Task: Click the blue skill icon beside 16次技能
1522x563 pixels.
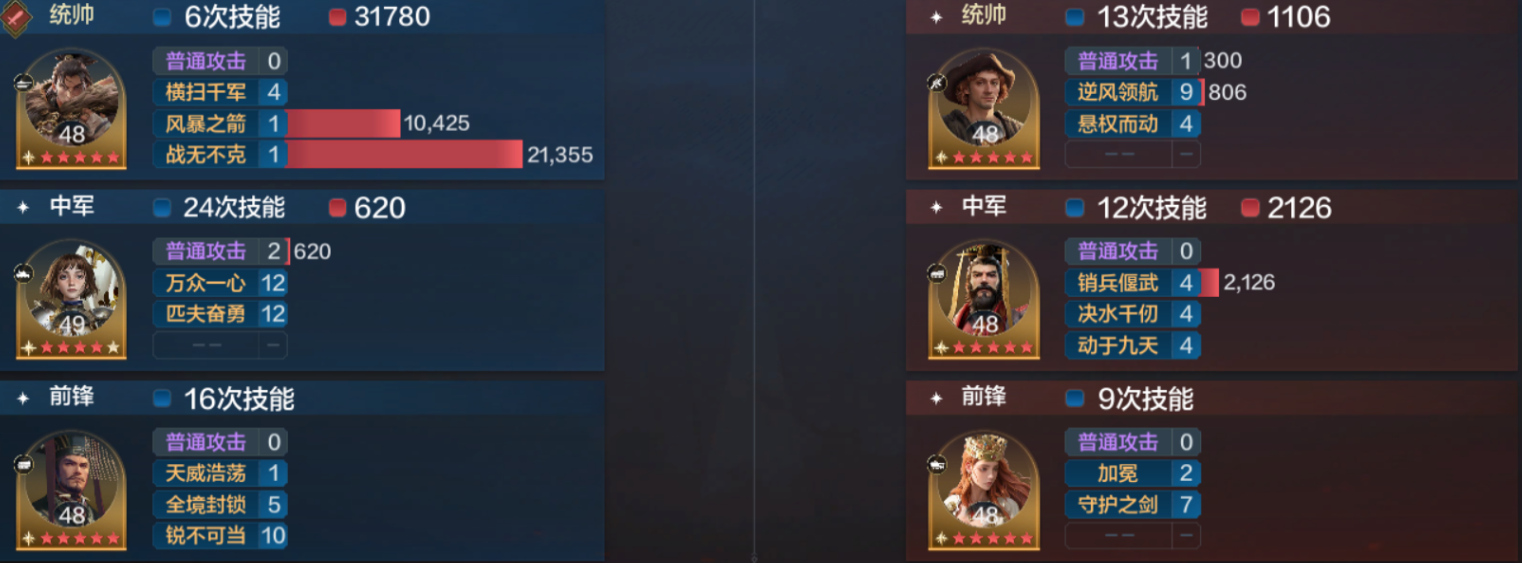Action: point(162,399)
